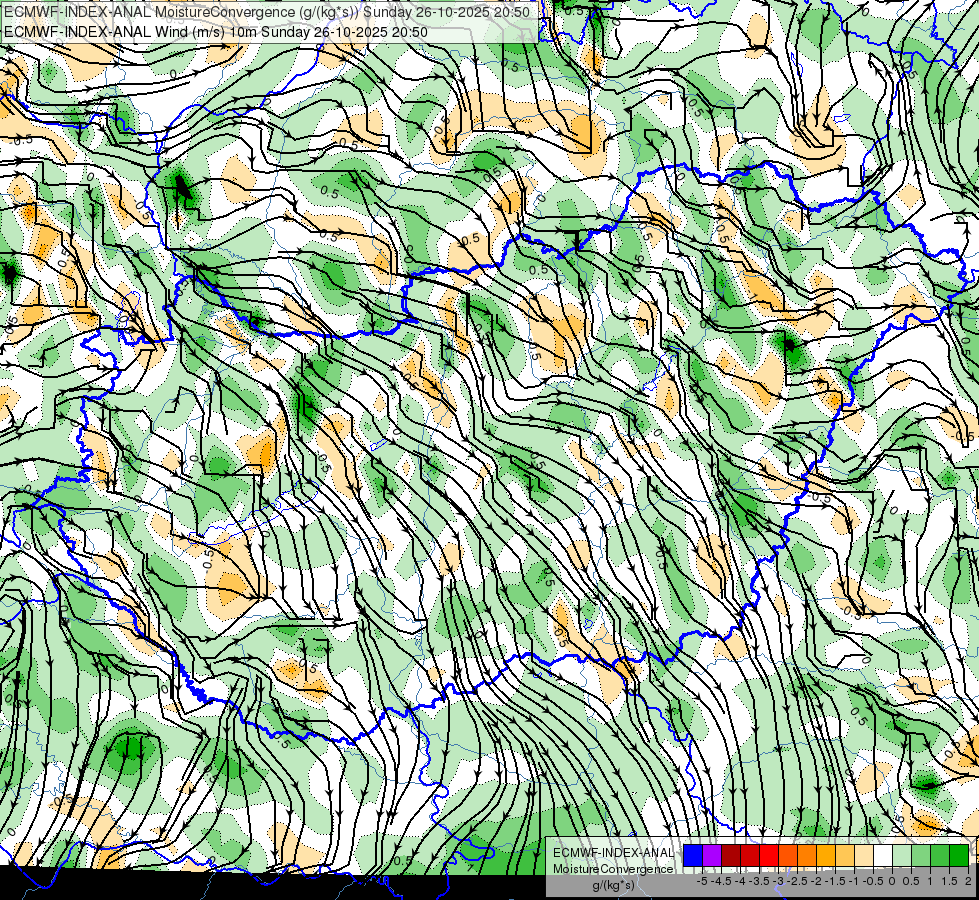The image size is (979, 900).
Task: Click the legend unit g/(kg*s)
Action: coord(614,886)
